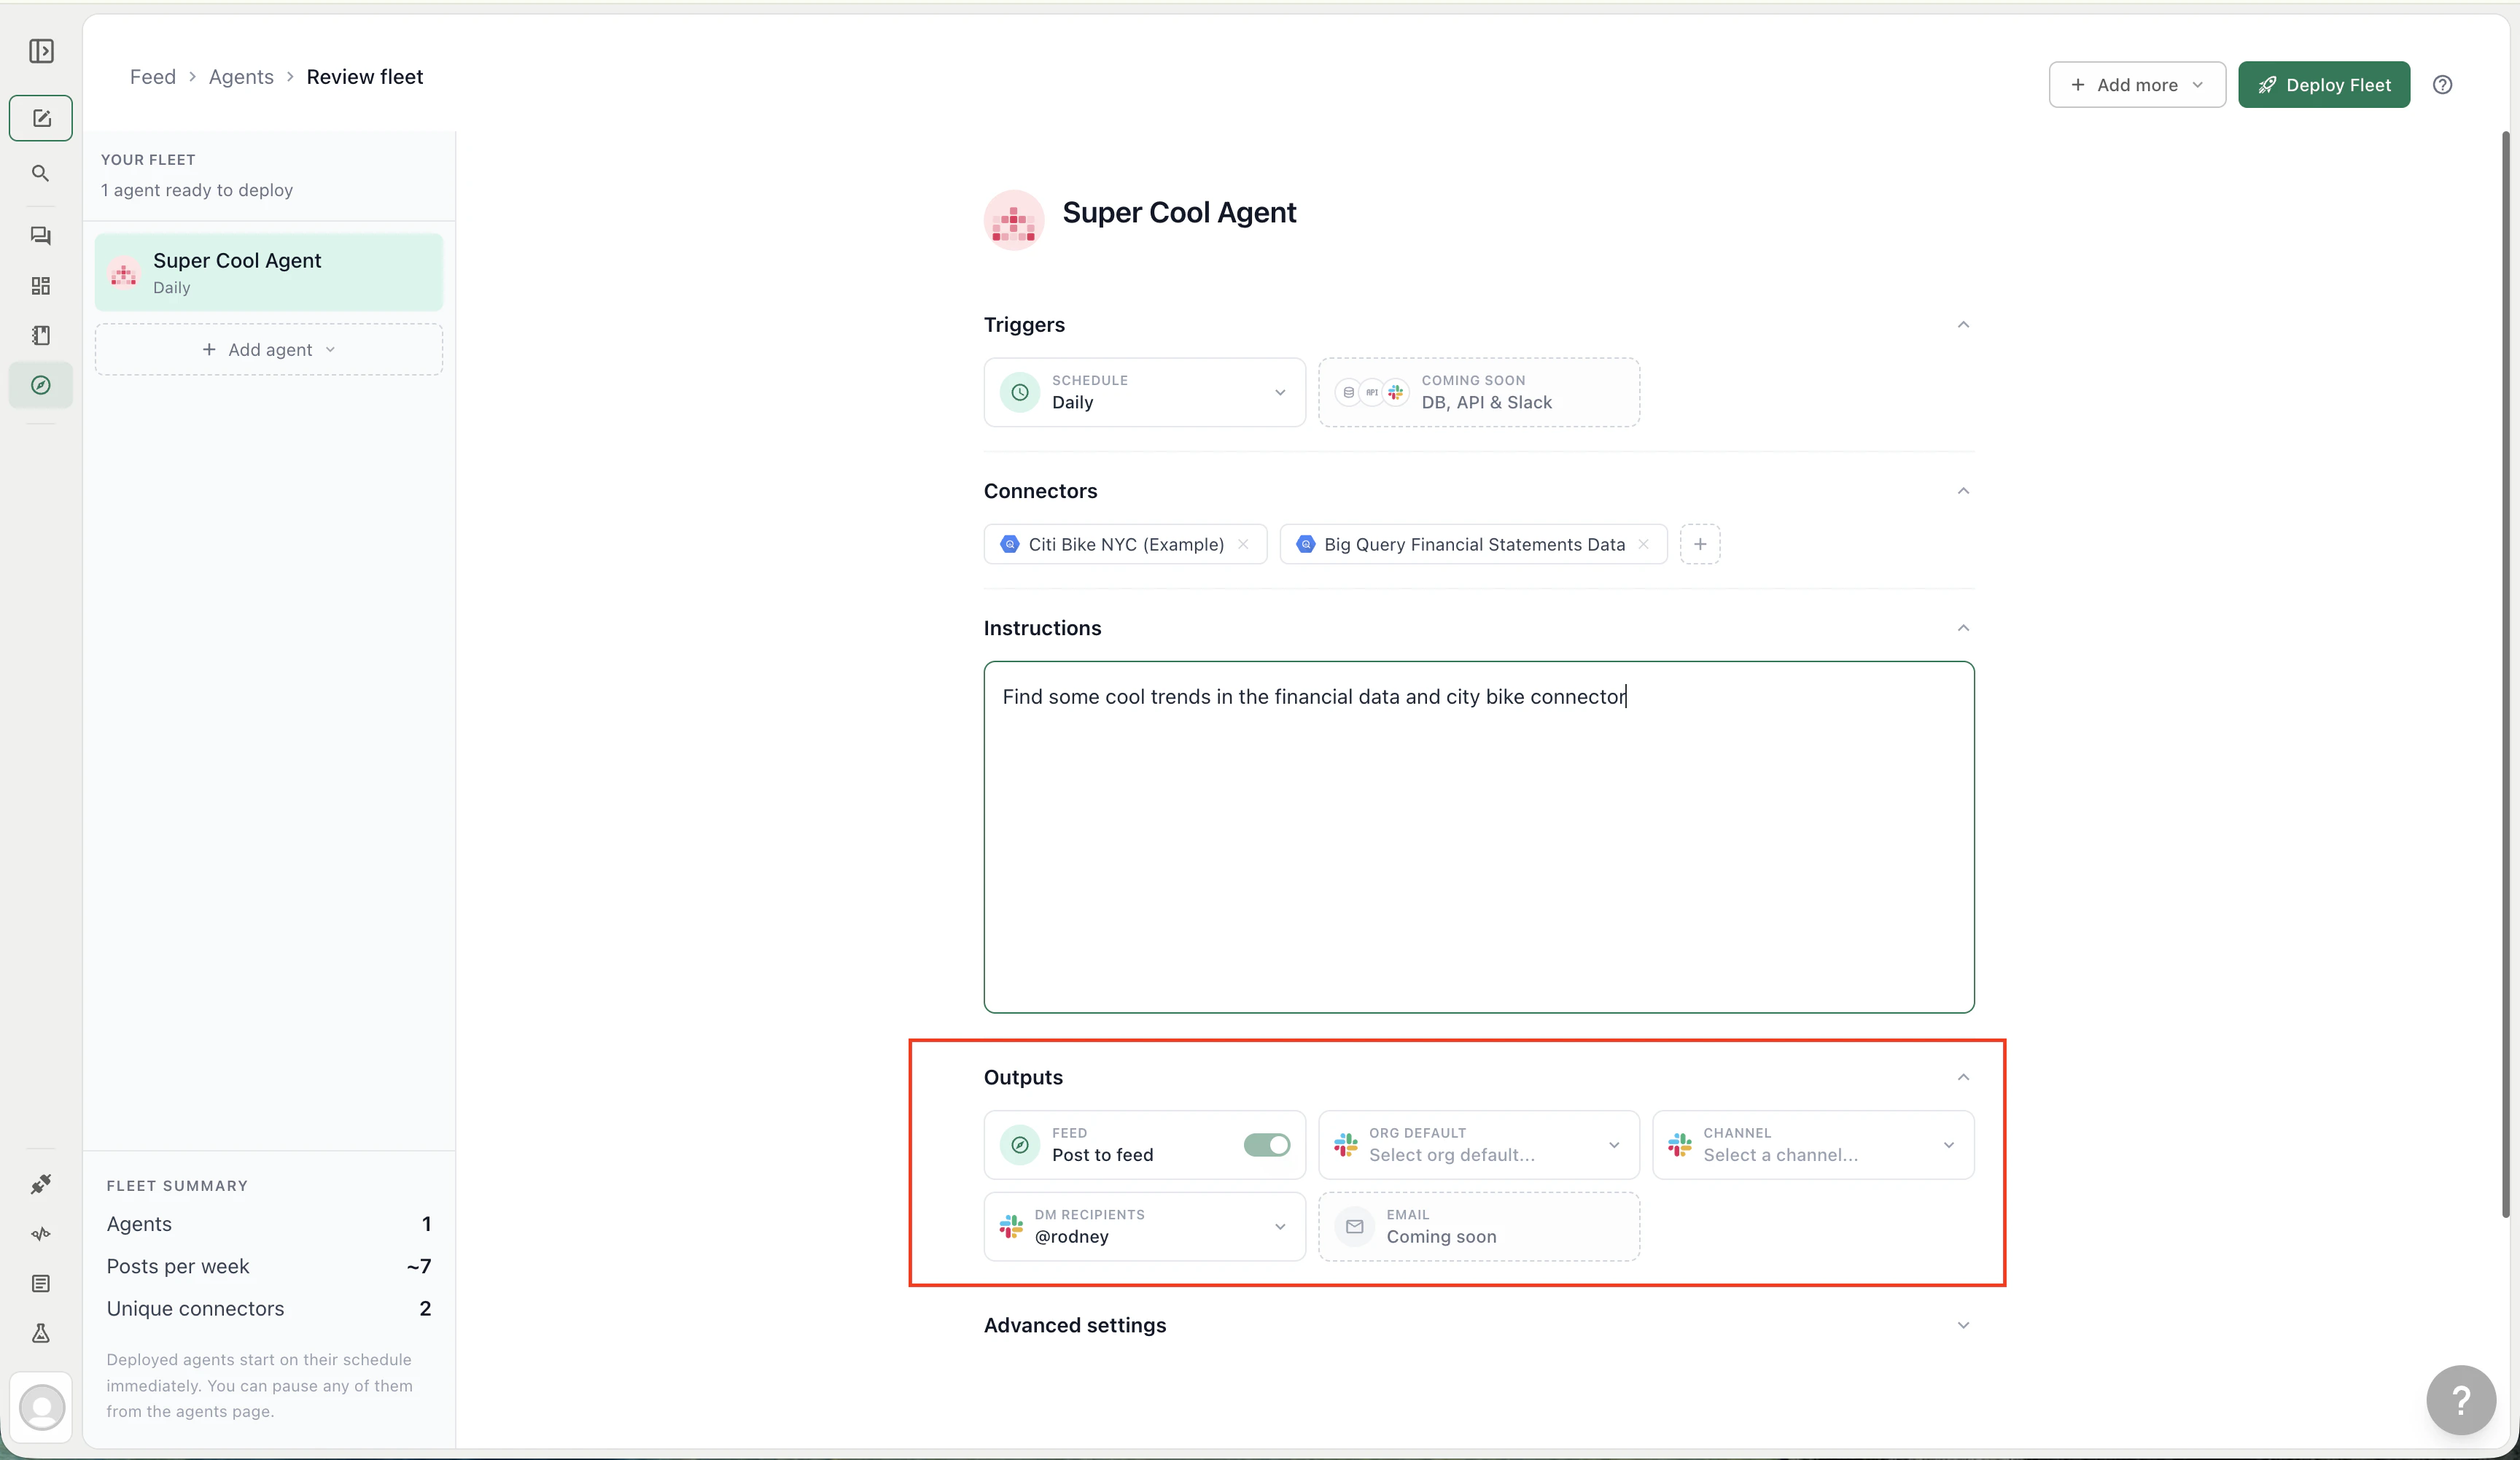Image resolution: width=2520 pixels, height=1460 pixels.
Task: Open the Daily schedule dropdown under Triggers
Action: coord(1144,392)
